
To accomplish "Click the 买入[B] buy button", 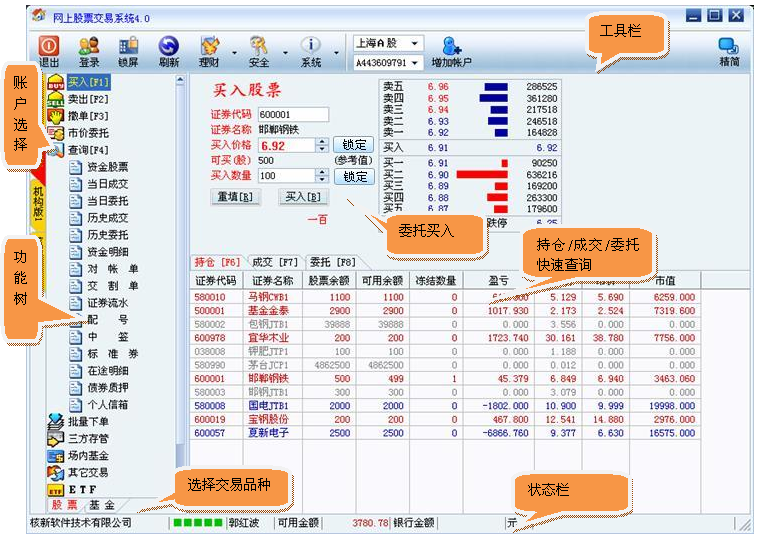I will [x=303, y=197].
